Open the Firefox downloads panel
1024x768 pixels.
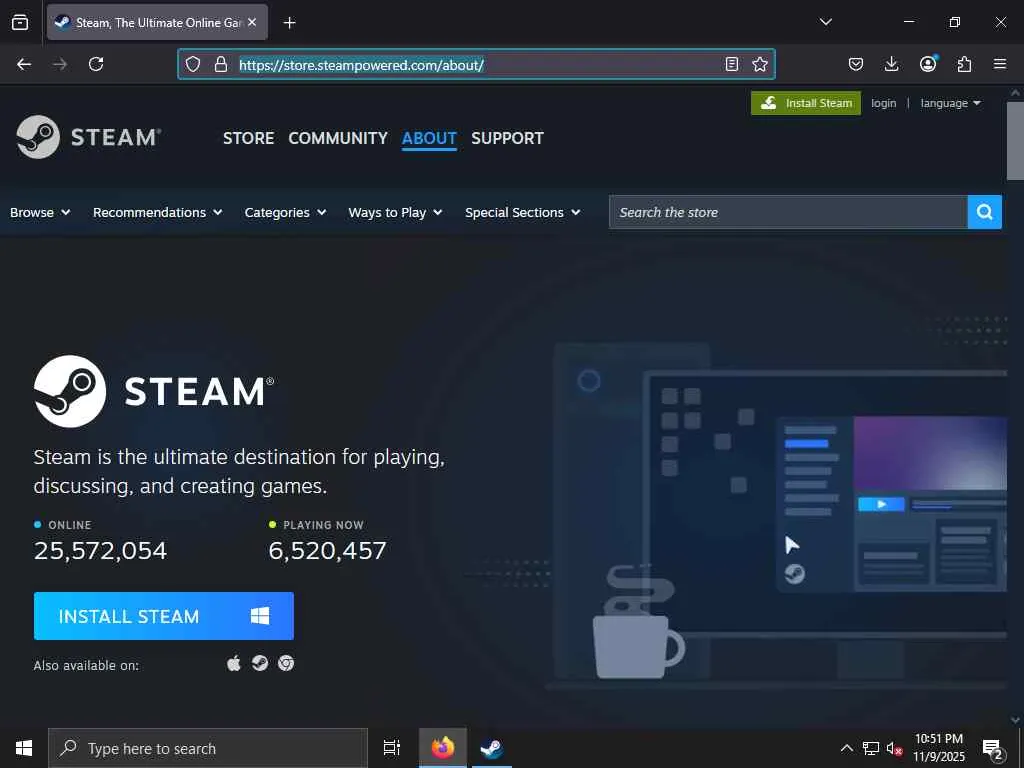pos(891,64)
